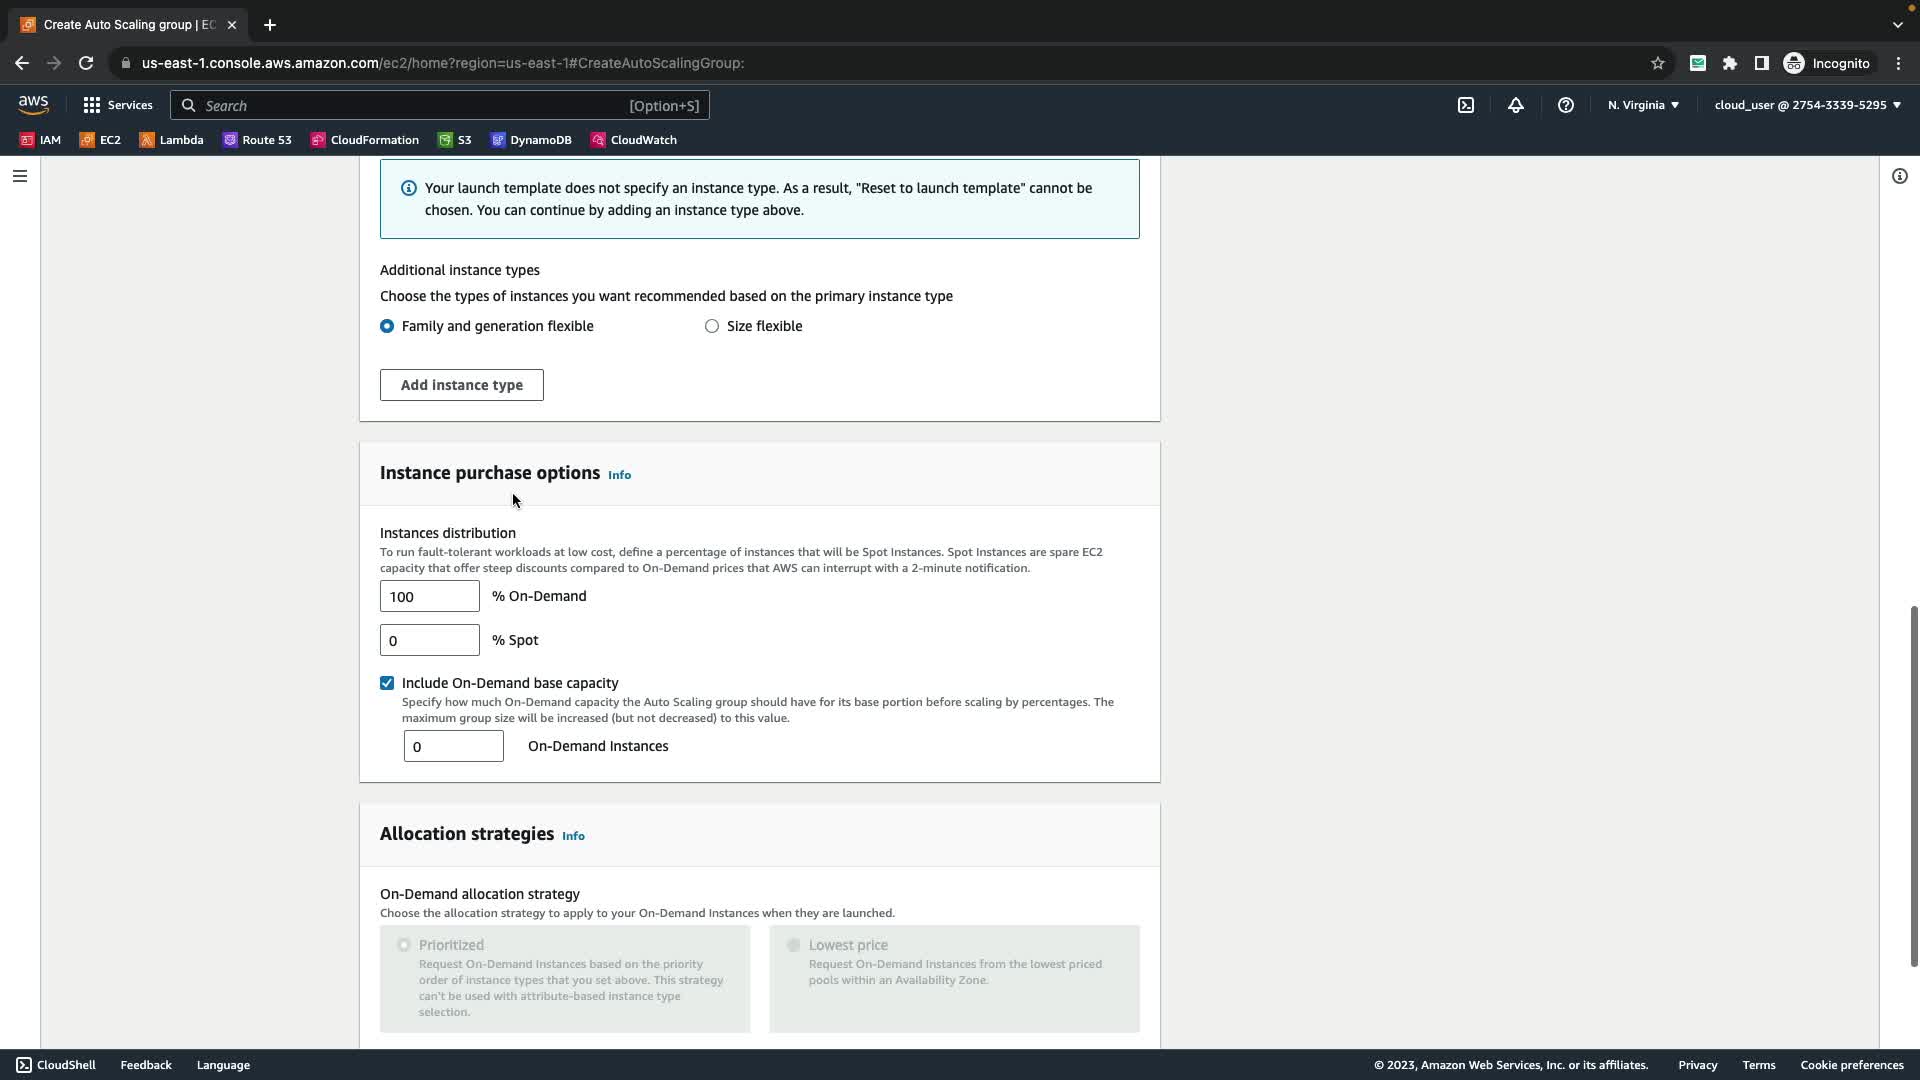Click the % On-Demand input field
Screen dimensions: 1920x1080
click(429, 597)
